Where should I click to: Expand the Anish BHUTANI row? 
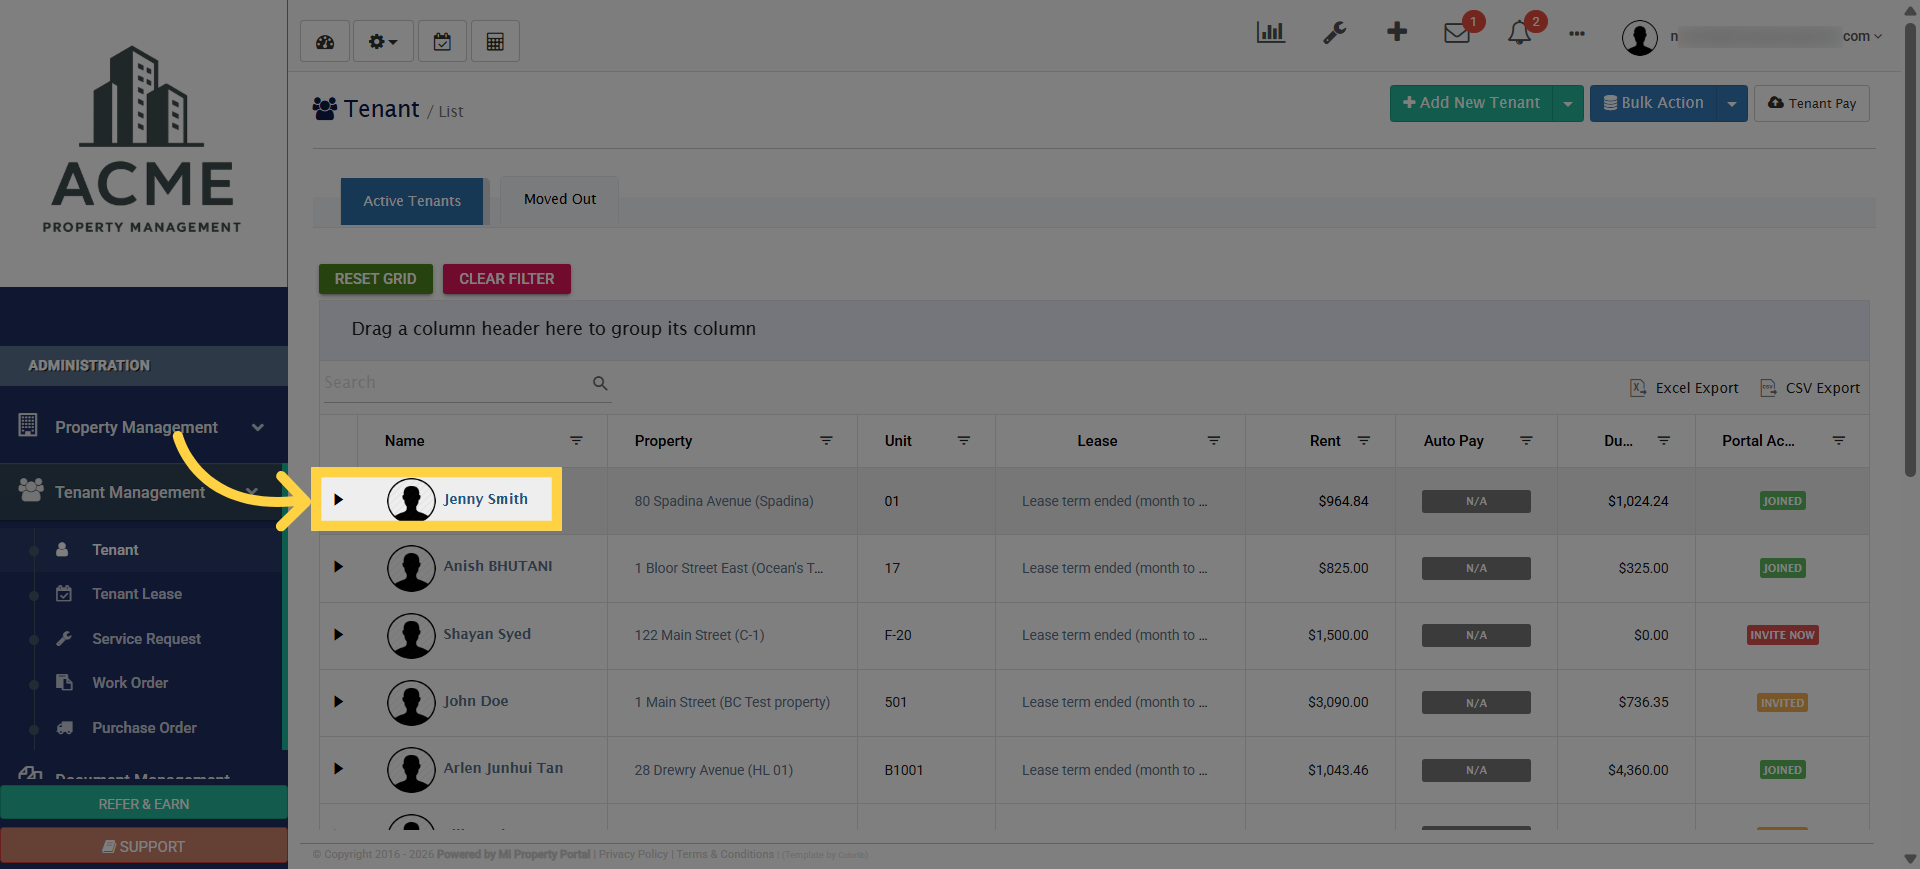point(338,566)
